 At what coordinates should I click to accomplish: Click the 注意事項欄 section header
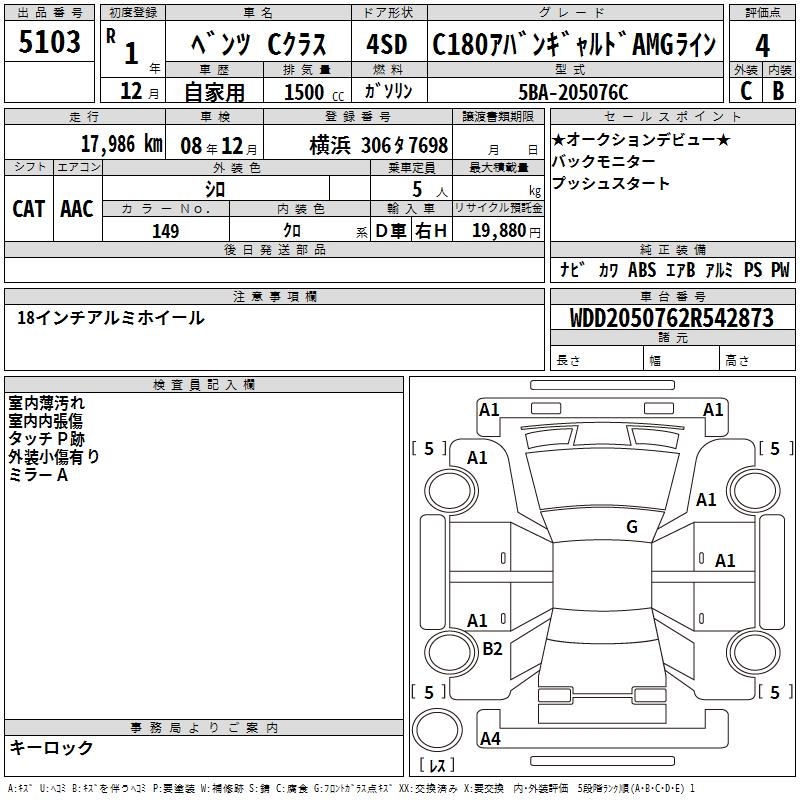click(274, 296)
